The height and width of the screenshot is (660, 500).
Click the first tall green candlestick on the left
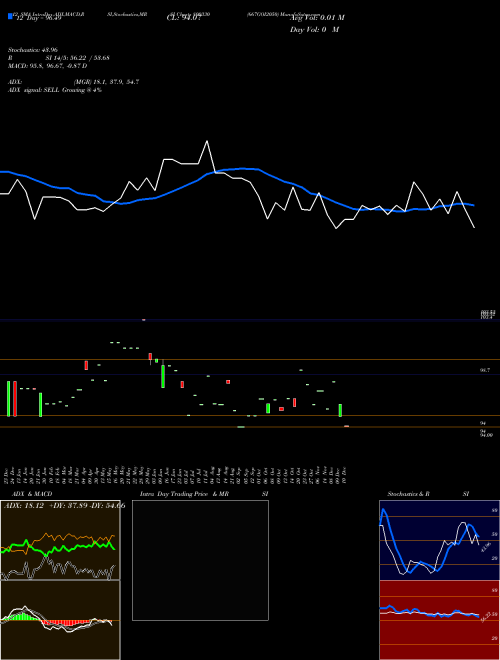click(8, 399)
